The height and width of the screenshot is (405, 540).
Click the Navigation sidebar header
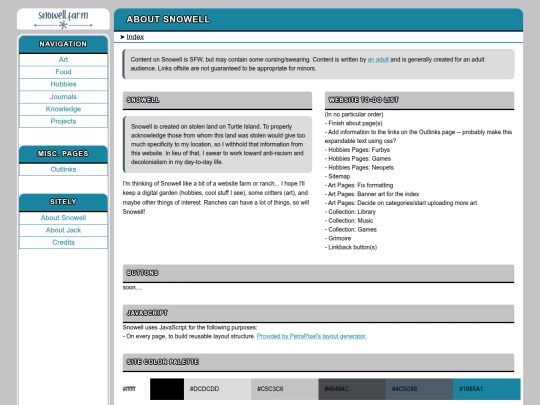tap(63, 44)
